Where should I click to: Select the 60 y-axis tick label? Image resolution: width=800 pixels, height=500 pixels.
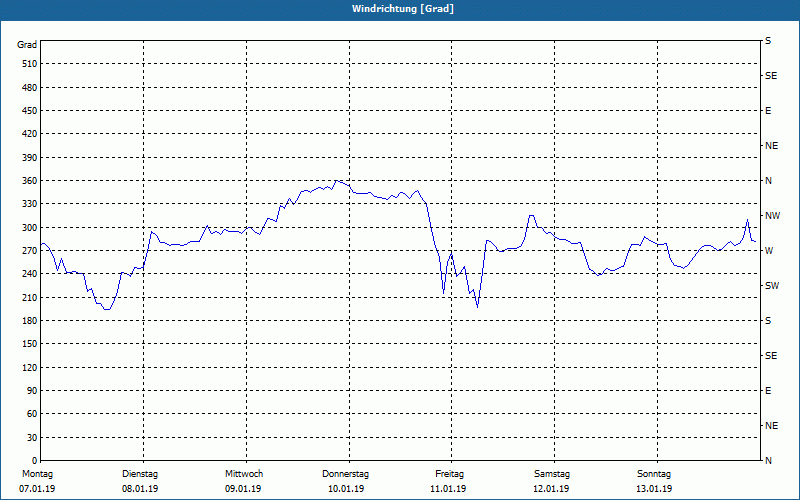32,414
